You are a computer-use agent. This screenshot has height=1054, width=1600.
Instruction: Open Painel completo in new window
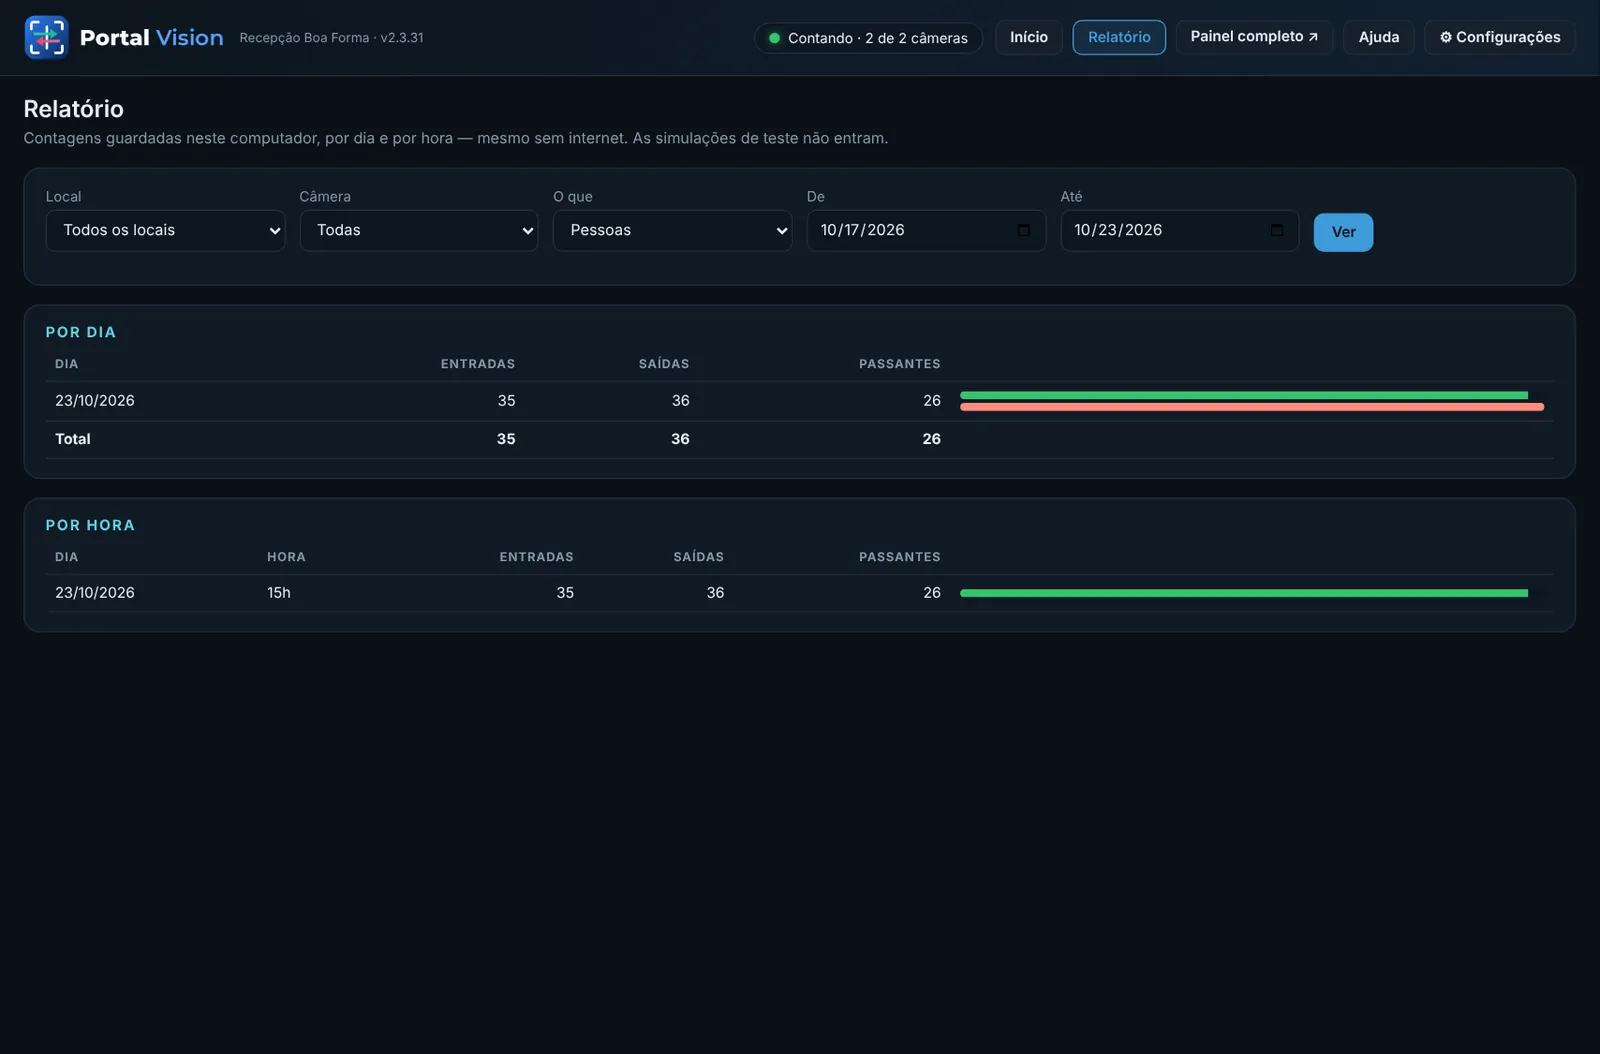tap(1254, 37)
